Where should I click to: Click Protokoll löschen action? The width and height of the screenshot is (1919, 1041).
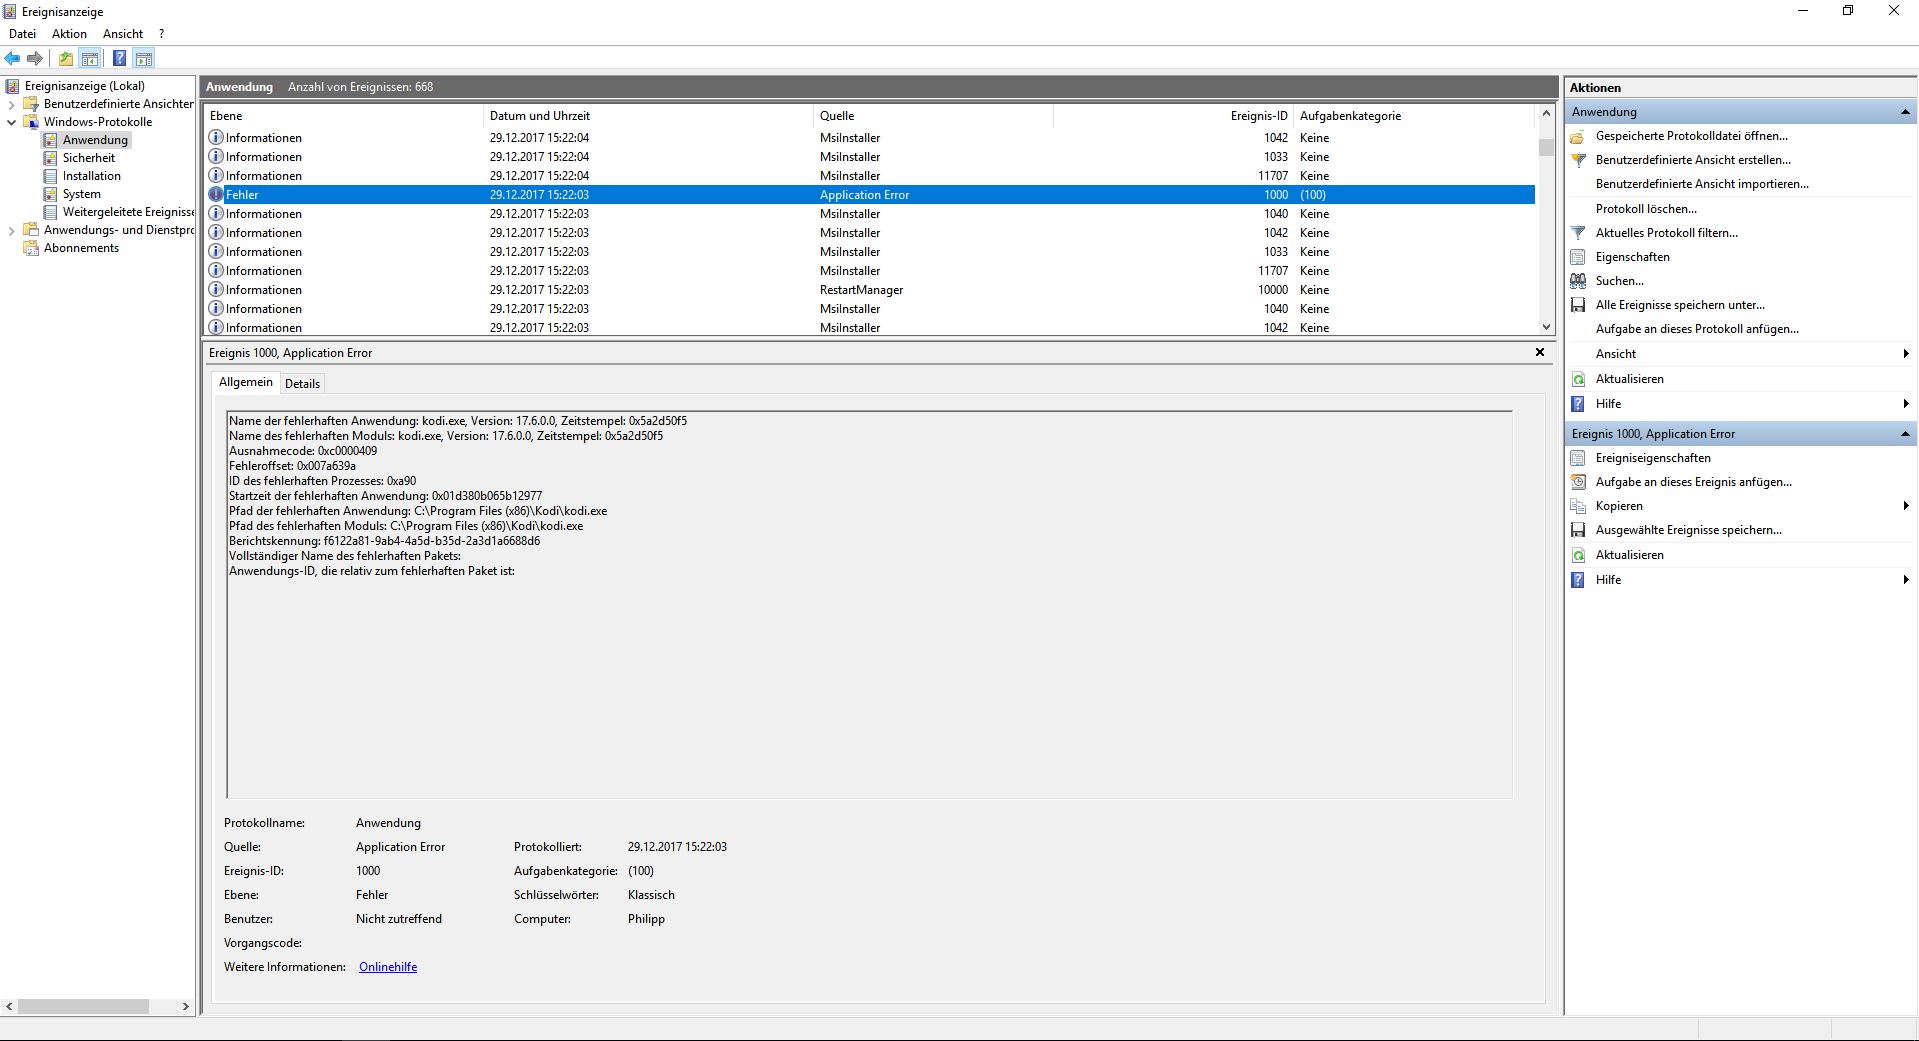(1646, 209)
